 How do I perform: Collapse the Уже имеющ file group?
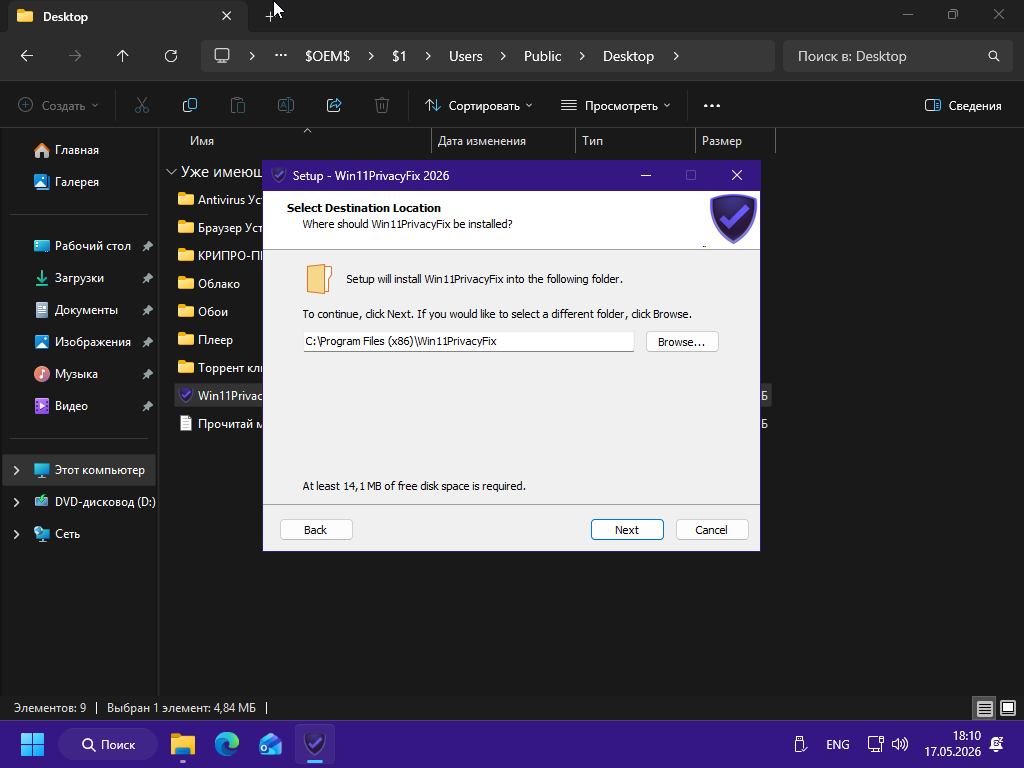coord(171,172)
